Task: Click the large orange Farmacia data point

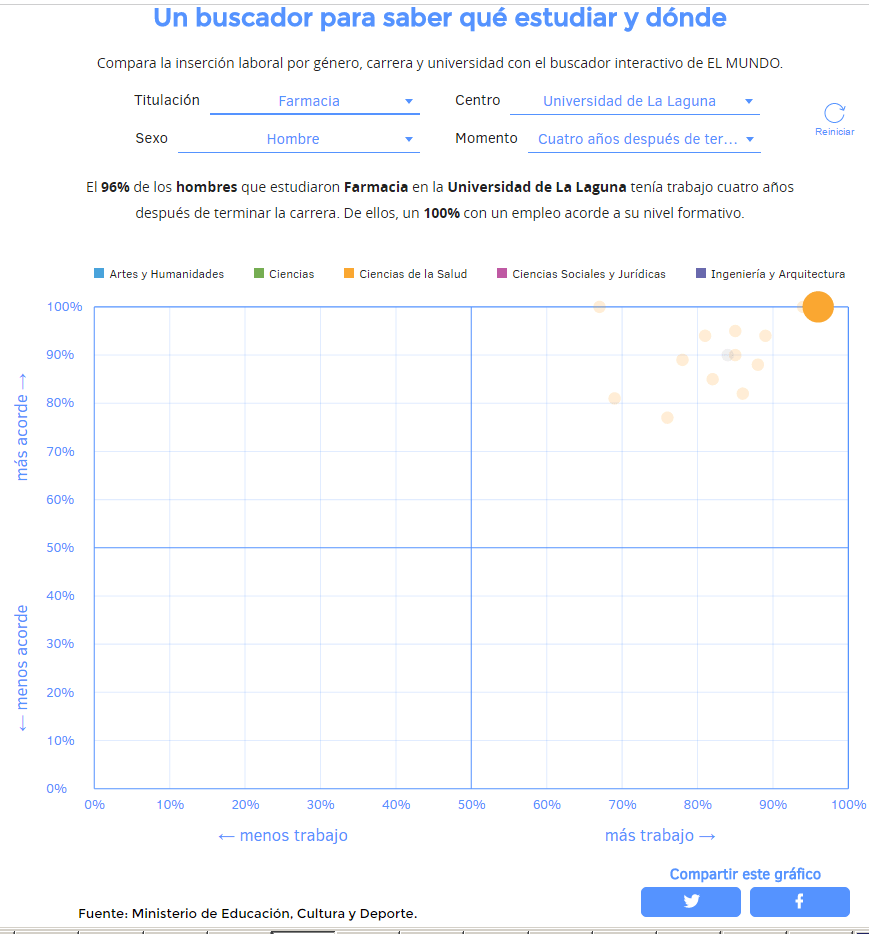Action: 818,307
